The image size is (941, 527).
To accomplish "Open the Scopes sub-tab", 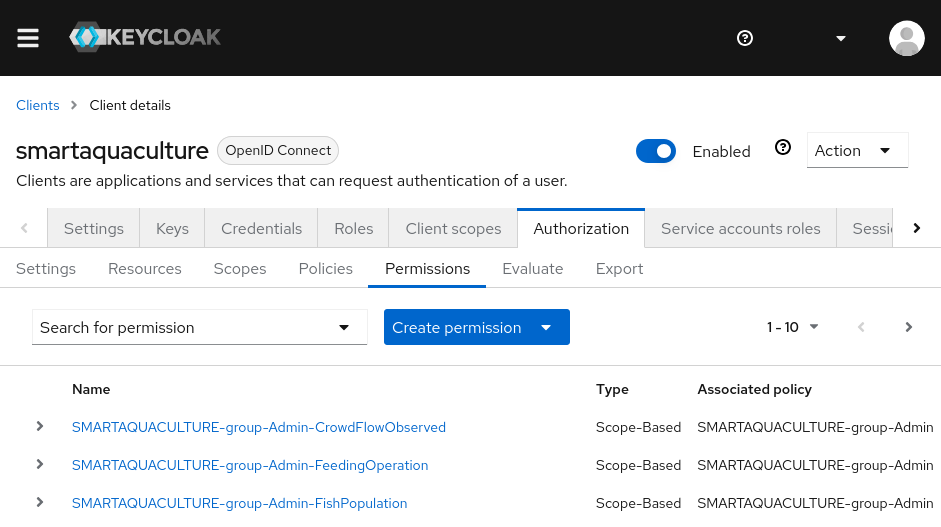I will click(x=239, y=268).
